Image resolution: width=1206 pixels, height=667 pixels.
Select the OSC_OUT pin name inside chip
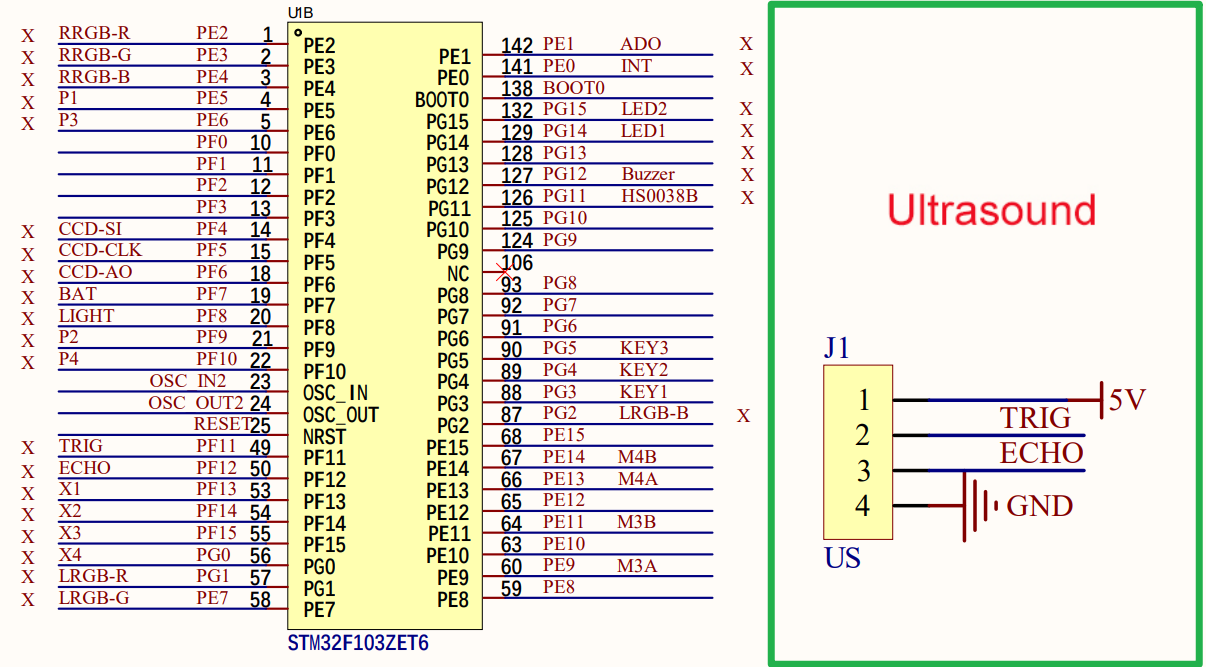341,415
